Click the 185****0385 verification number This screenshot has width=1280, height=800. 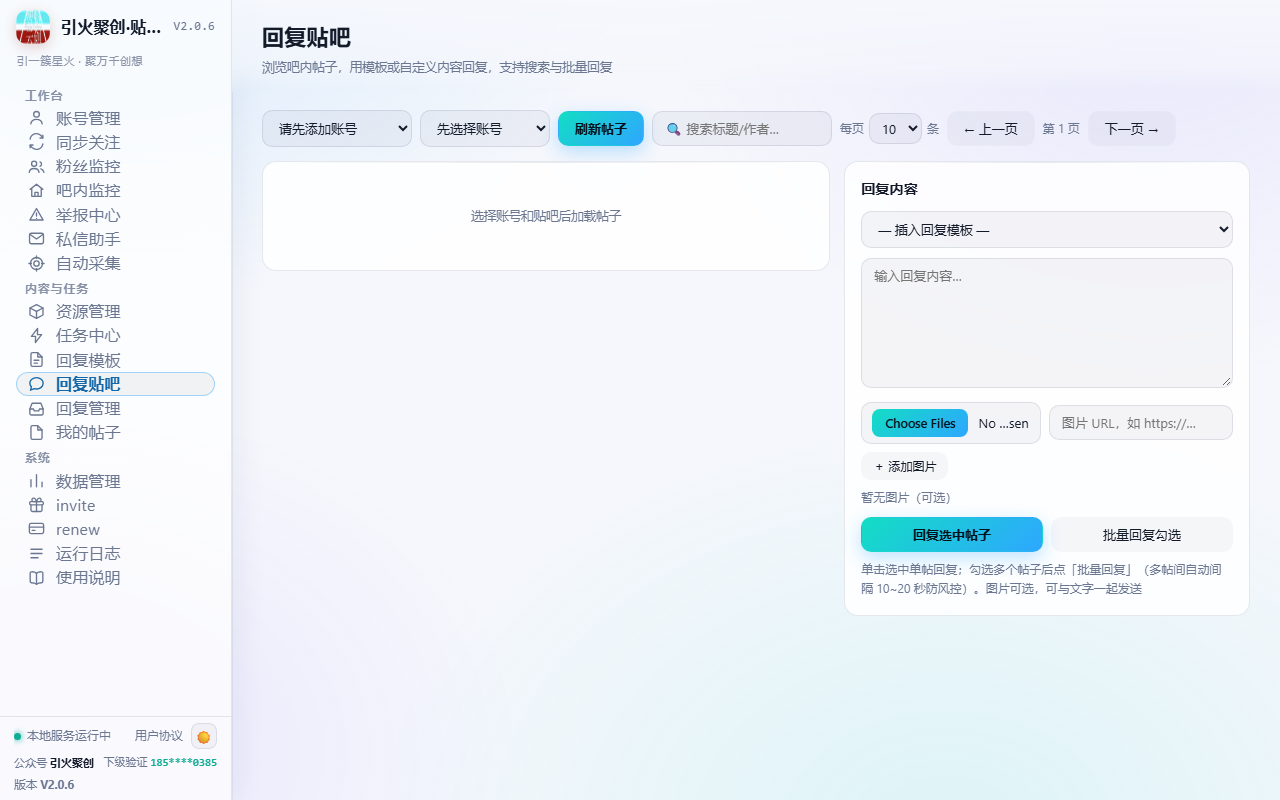pyautogui.click(x=184, y=763)
